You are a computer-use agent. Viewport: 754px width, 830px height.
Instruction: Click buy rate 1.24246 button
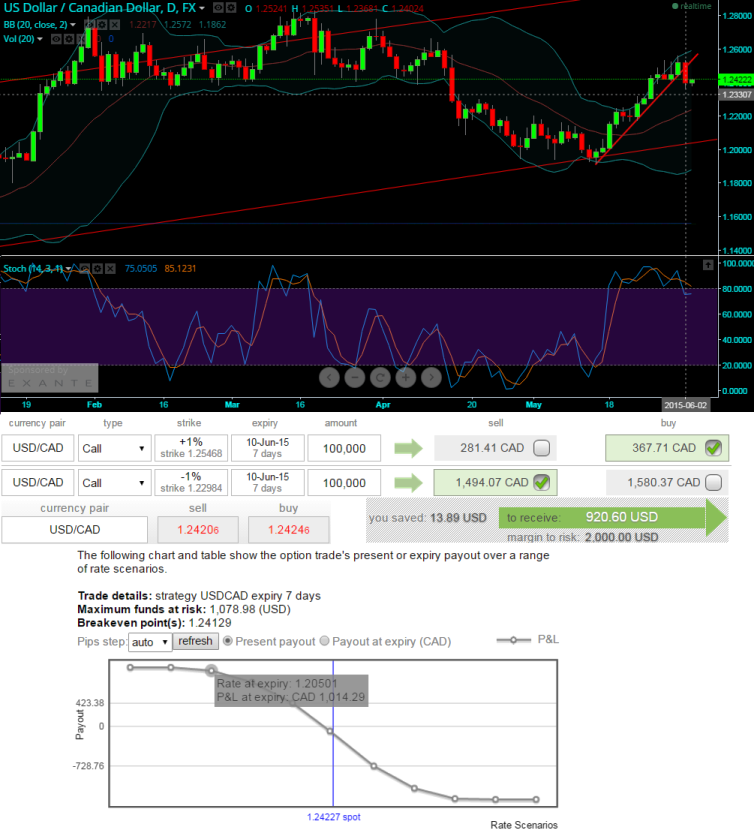point(289,530)
